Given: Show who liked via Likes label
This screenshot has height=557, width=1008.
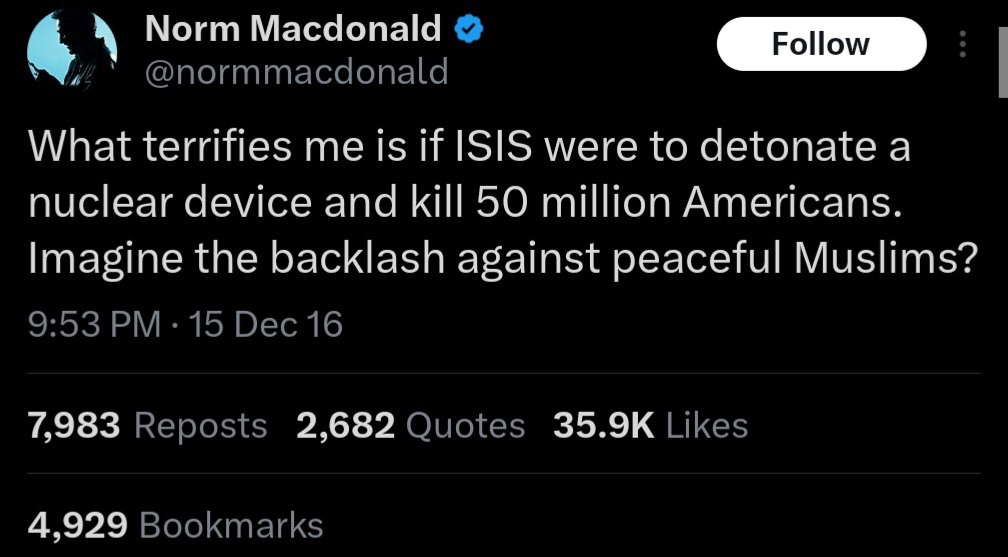Looking at the screenshot, I should point(706,425).
